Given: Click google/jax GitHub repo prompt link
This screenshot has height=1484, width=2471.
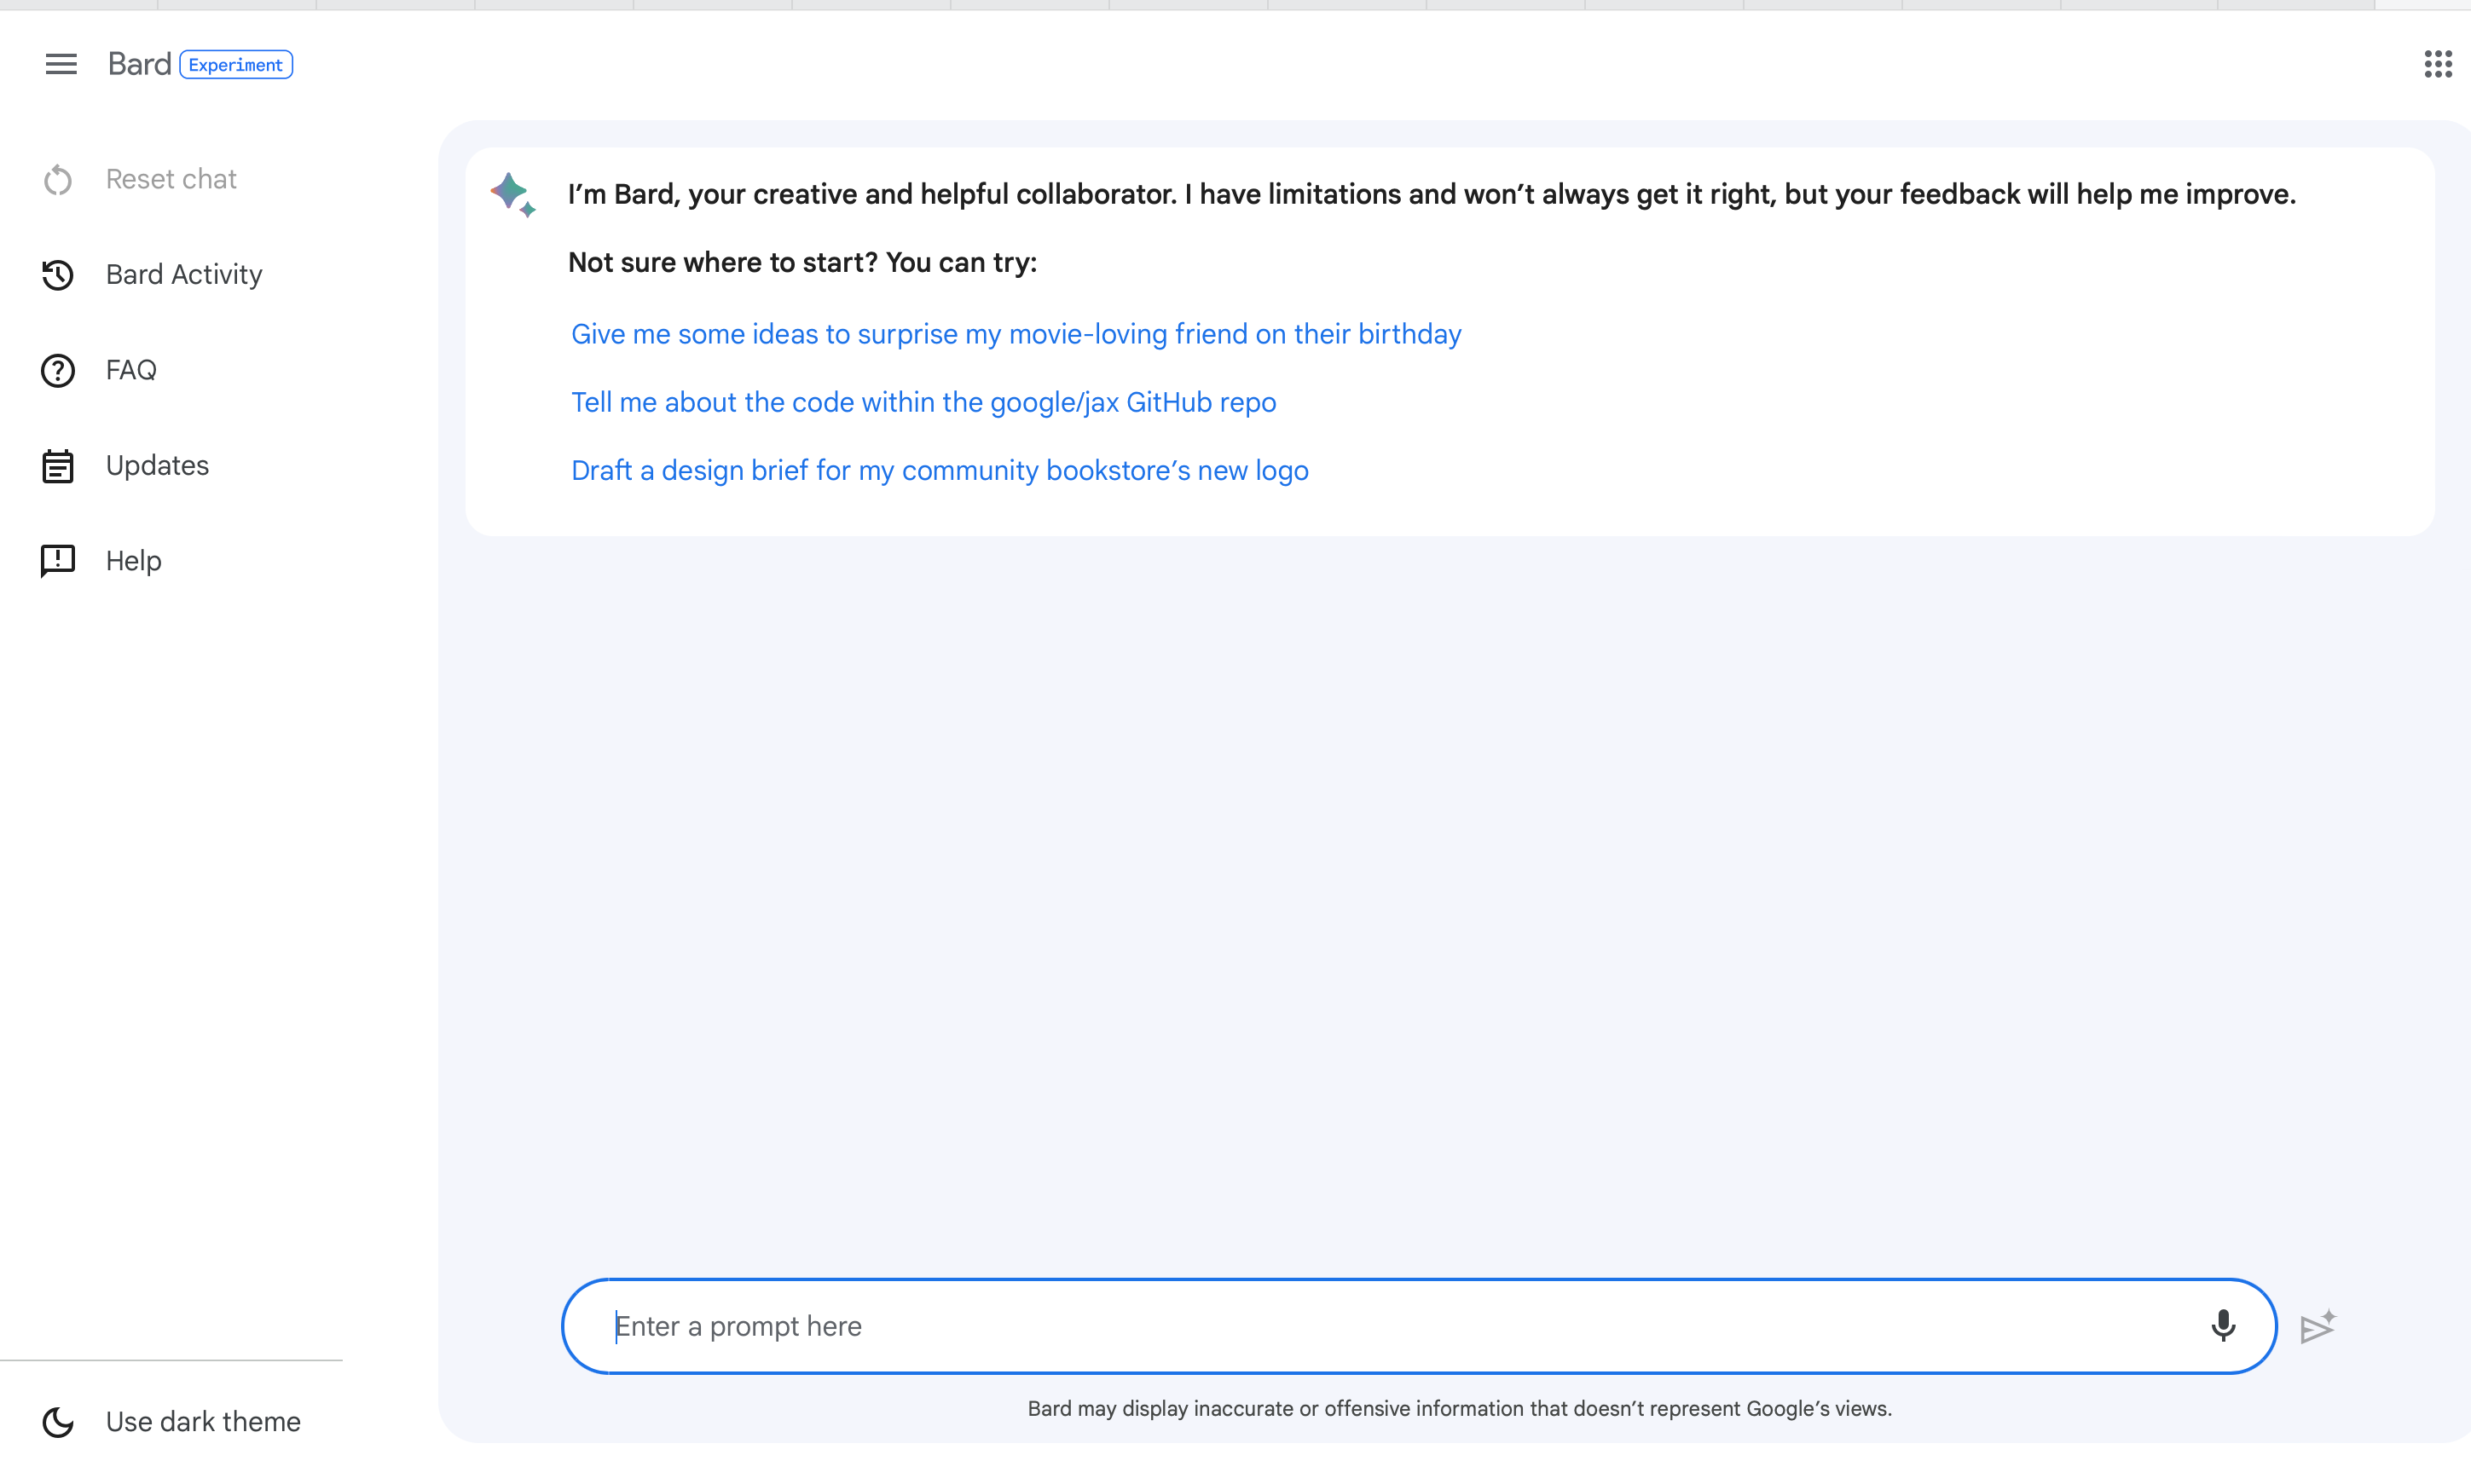Looking at the screenshot, I should pyautogui.click(x=923, y=401).
